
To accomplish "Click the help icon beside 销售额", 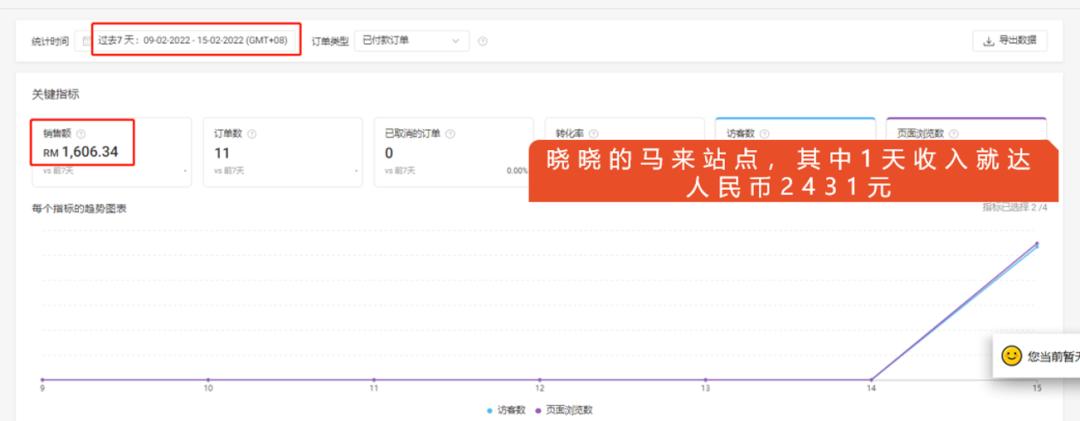I will (x=81, y=134).
